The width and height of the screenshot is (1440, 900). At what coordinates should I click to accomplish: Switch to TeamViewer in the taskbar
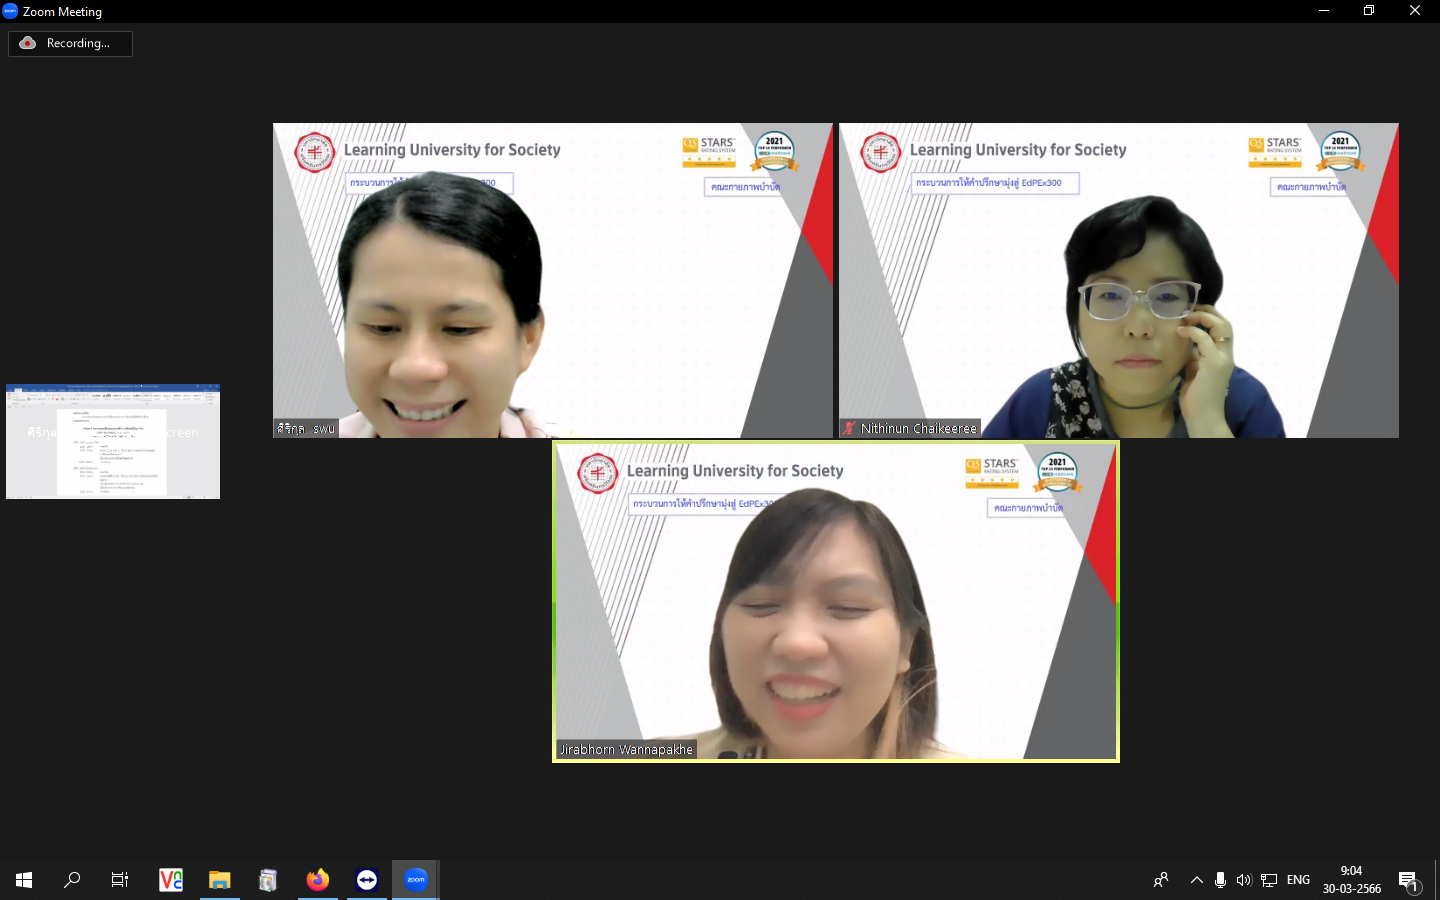[x=367, y=880]
